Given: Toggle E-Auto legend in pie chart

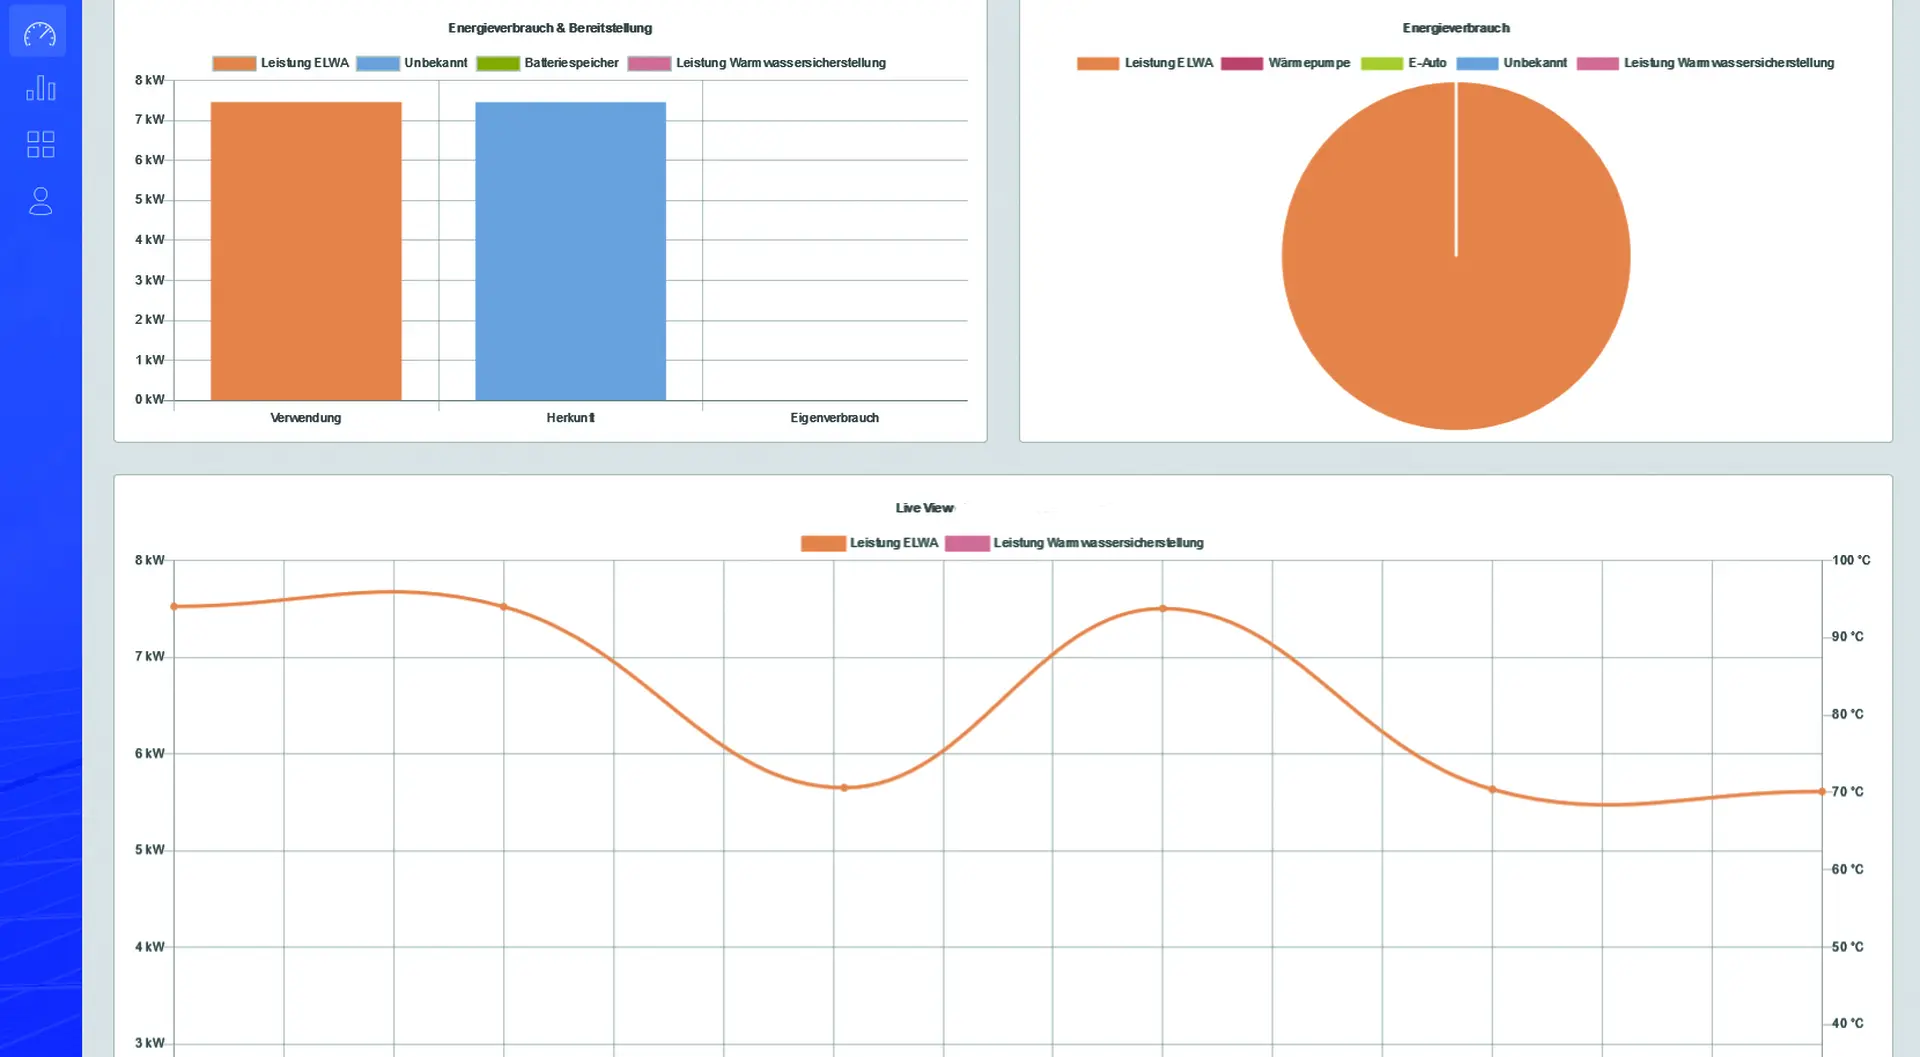Looking at the screenshot, I should pyautogui.click(x=1403, y=63).
